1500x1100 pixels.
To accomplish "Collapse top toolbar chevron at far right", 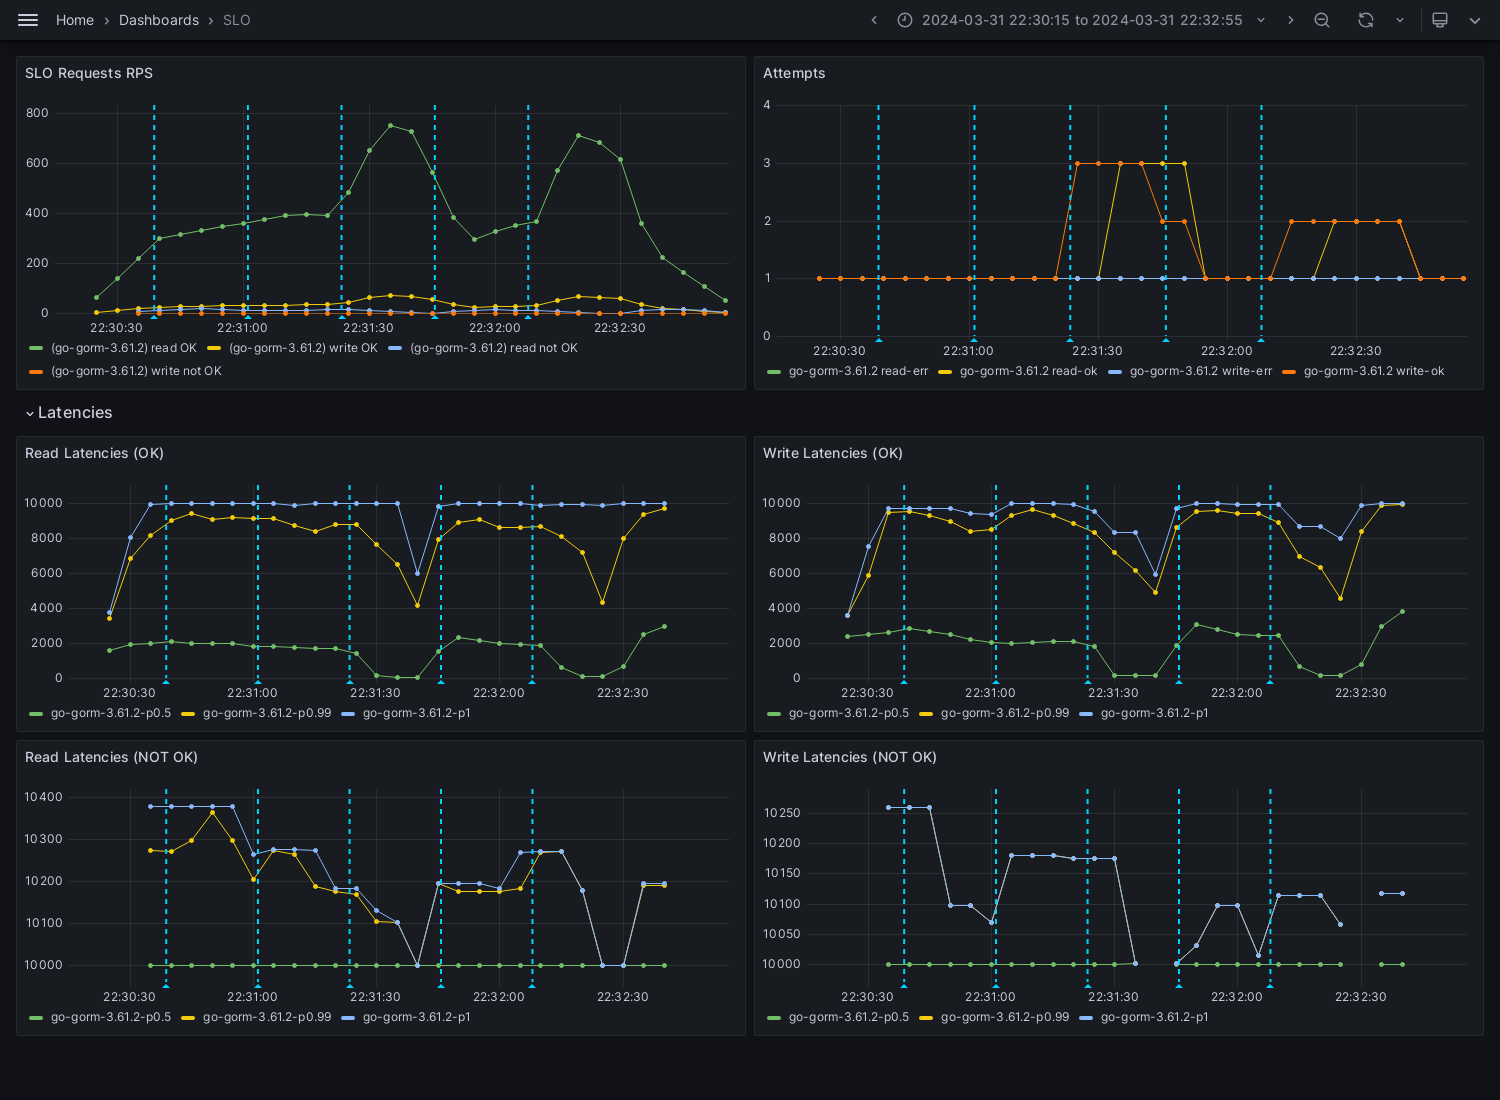I will (1475, 20).
